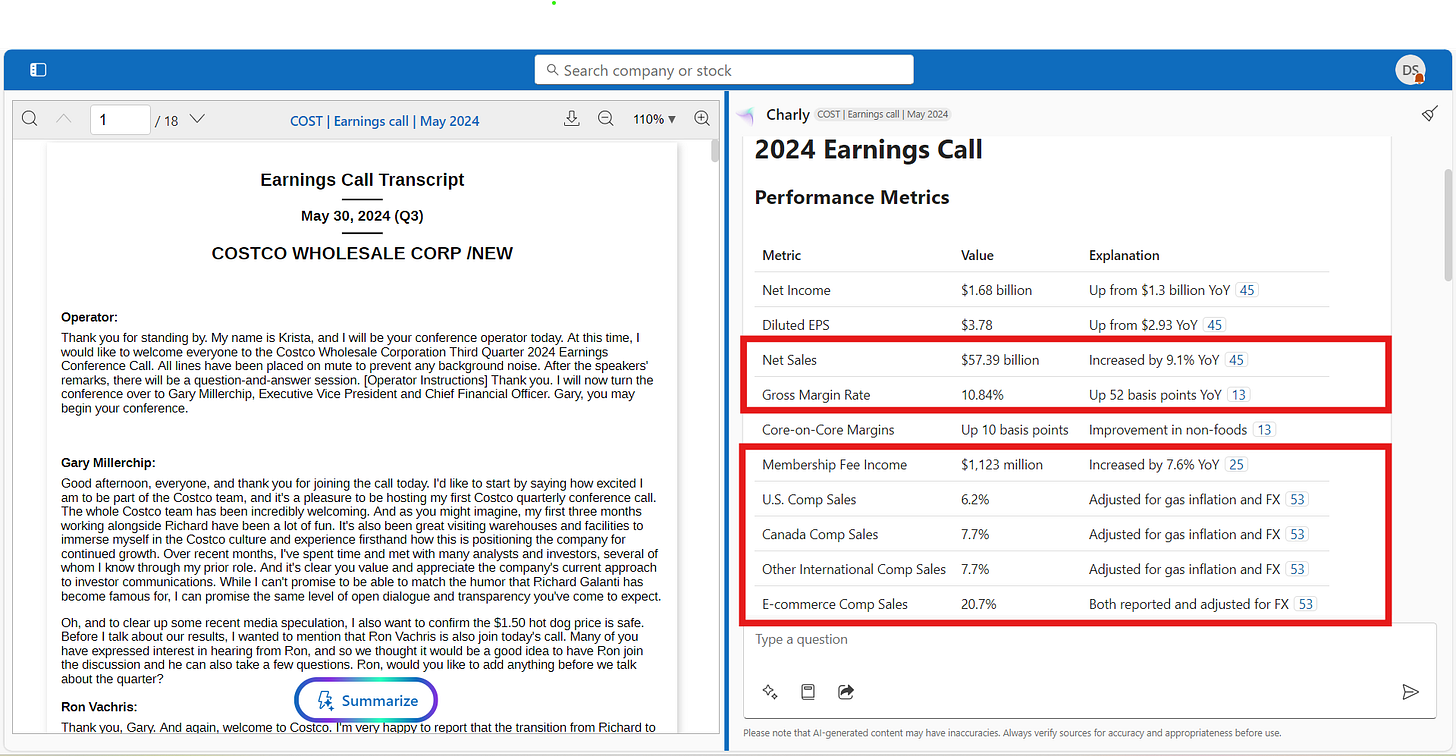This screenshot has height=756, width=1456.
Task: Open citation 13 in Gross Margin Rate row
Action: pyautogui.click(x=1239, y=395)
